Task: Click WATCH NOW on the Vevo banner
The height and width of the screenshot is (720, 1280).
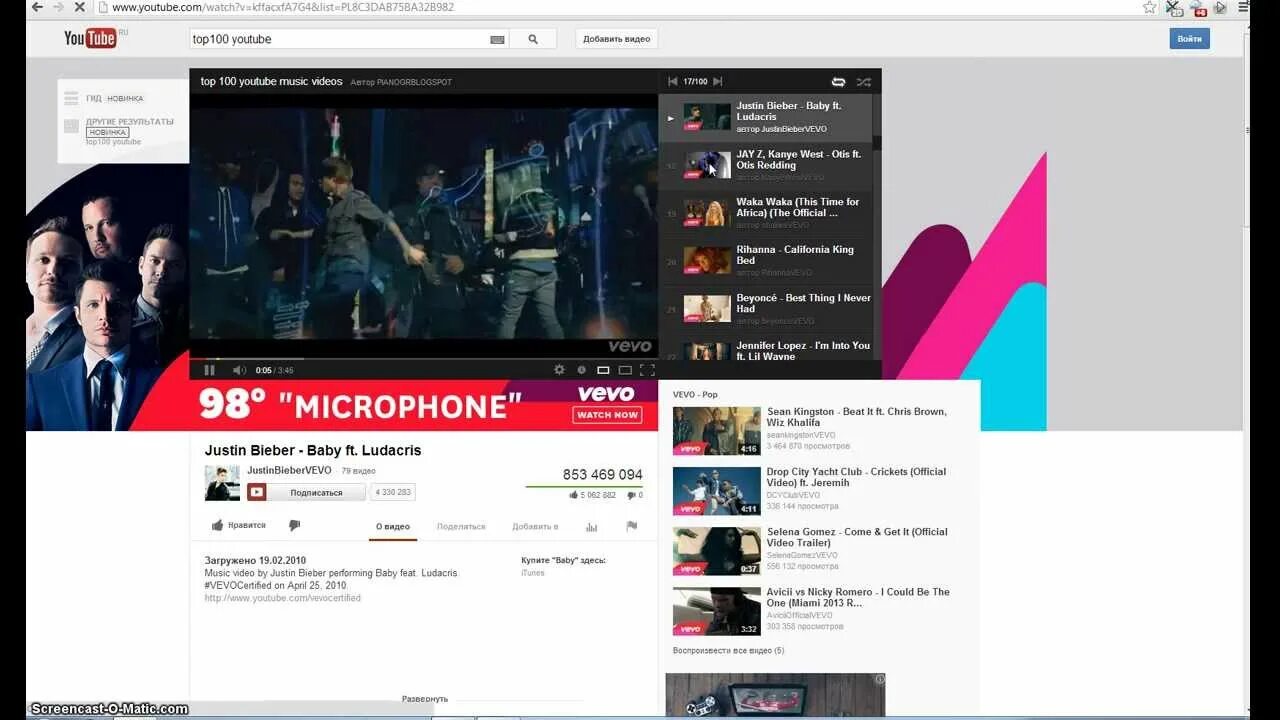Action: pos(607,415)
